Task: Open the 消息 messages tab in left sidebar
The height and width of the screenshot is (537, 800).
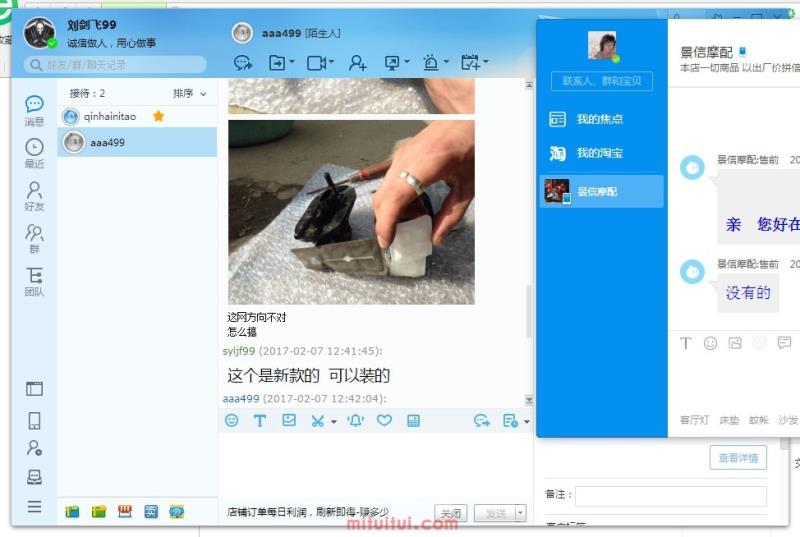Action: click(x=34, y=111)
